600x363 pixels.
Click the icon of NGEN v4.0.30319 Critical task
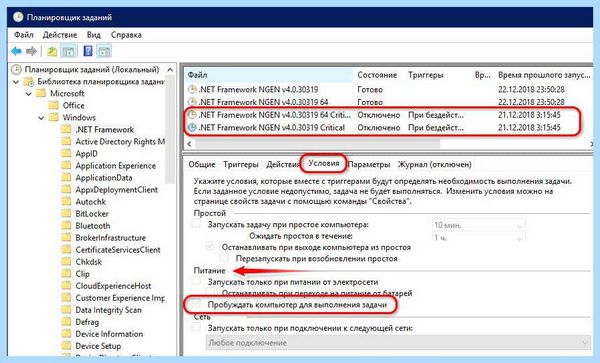[x=192, y=127]
